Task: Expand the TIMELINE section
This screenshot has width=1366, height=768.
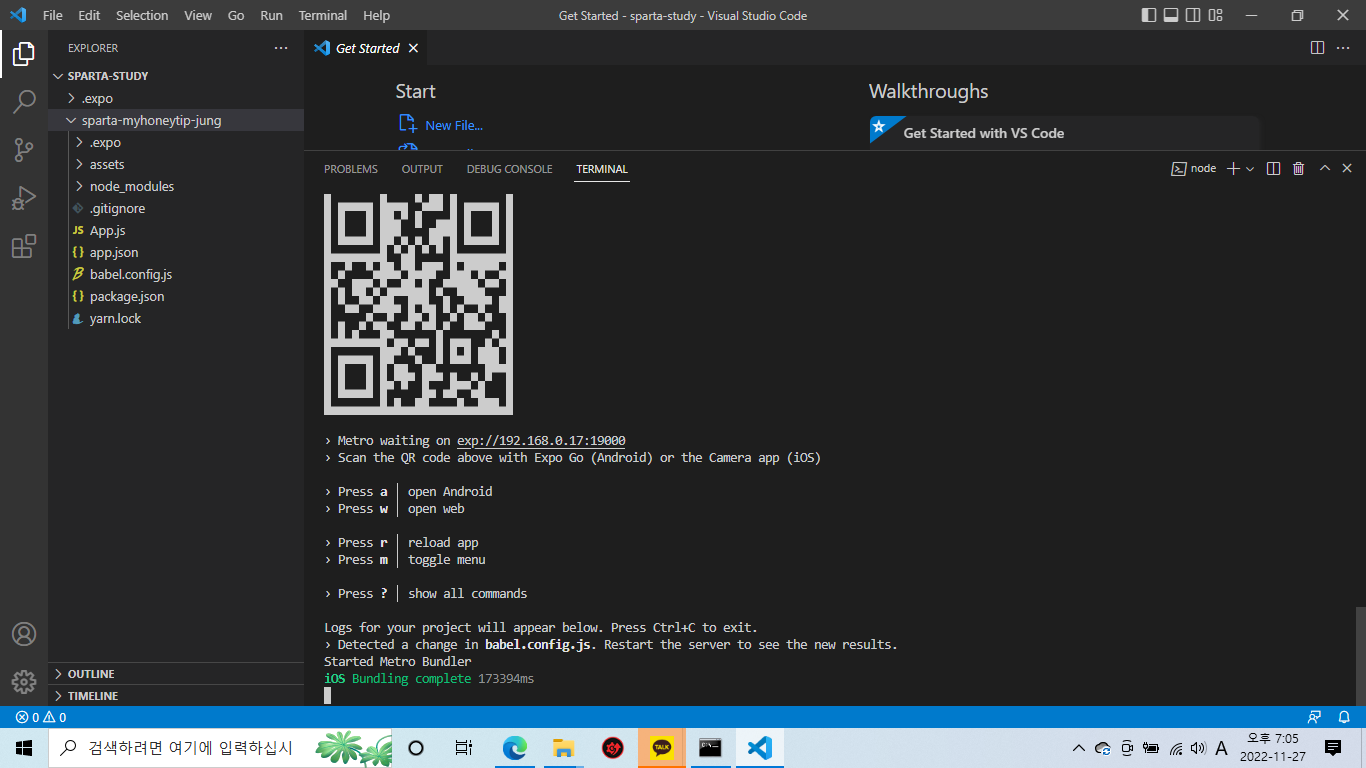Action: tap(176, 696)
